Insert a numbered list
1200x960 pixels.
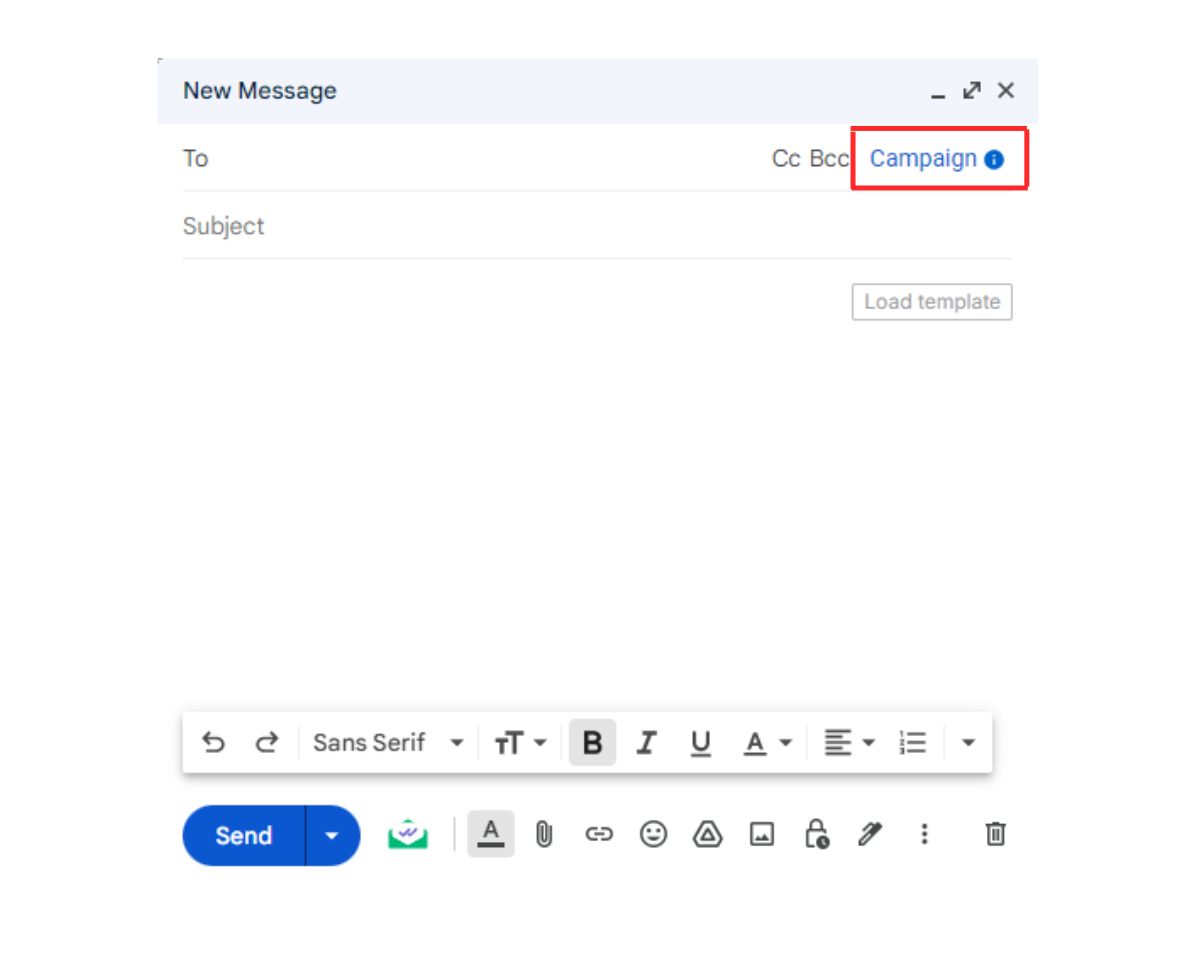pyautogui.click(x=913, y=743)
